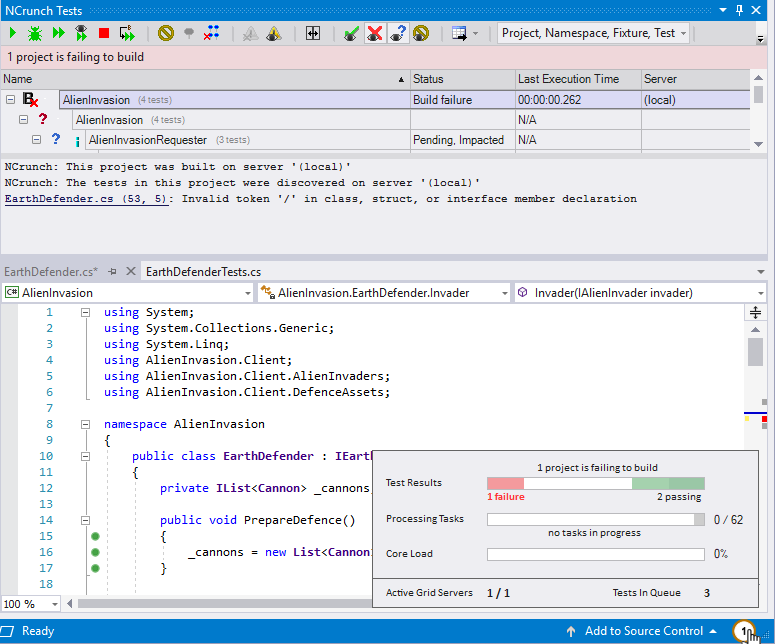Viewport: 775px width, 644px height.
Task: Sort by the Name column header
Action: (205, 79)
